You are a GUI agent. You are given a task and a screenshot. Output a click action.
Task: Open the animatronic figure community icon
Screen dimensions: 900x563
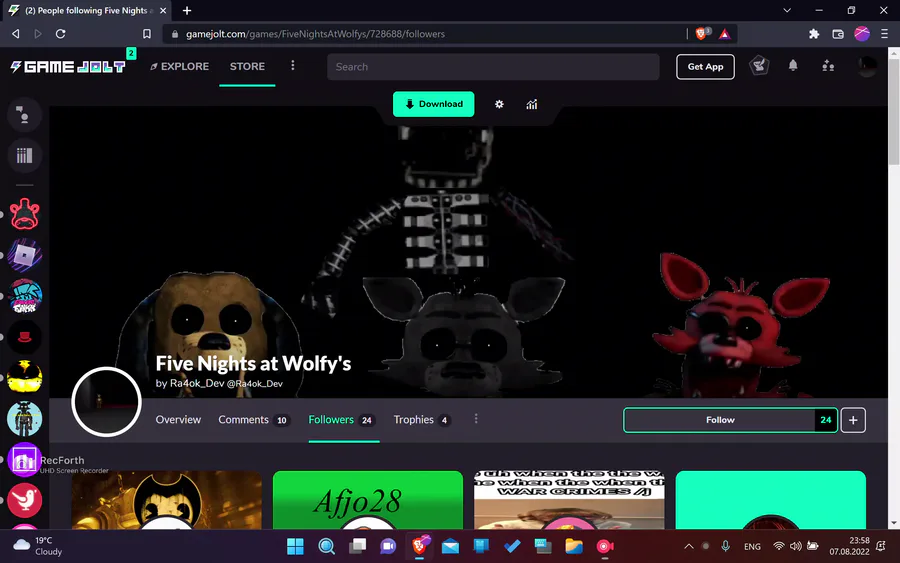tap(24, 418)
